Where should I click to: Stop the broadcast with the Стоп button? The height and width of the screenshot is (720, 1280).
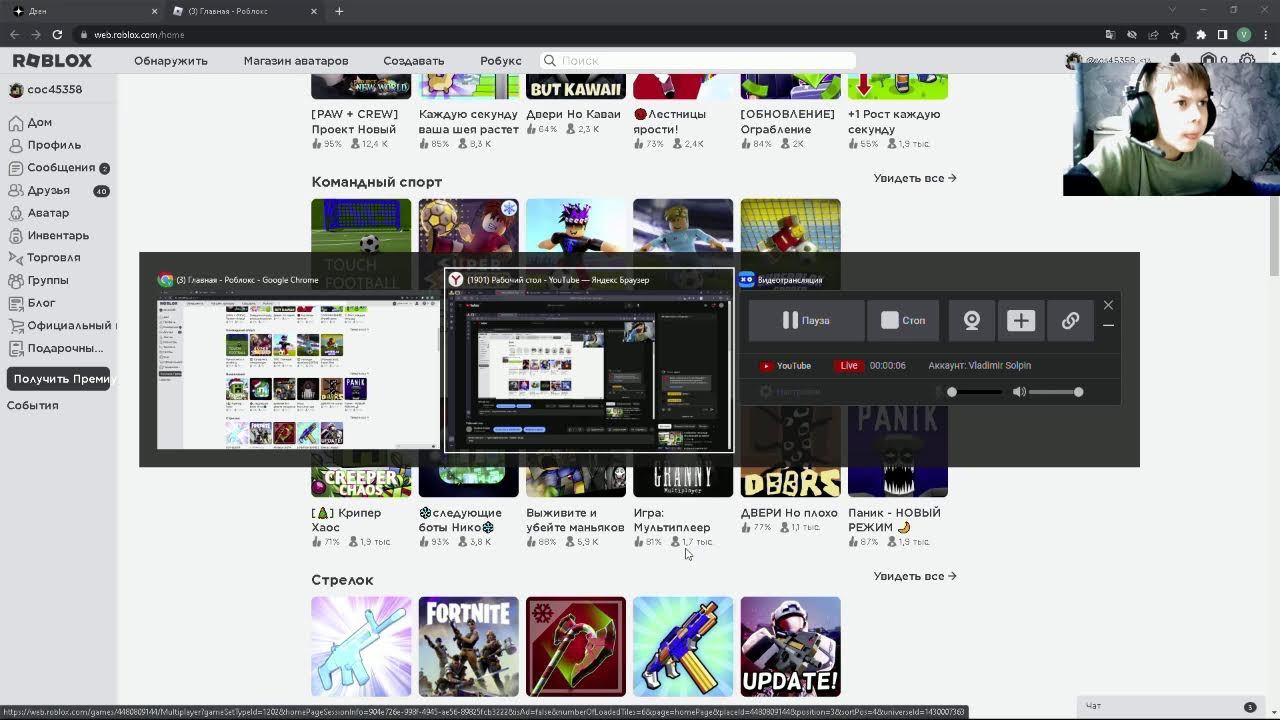click(x=903, y=320)
